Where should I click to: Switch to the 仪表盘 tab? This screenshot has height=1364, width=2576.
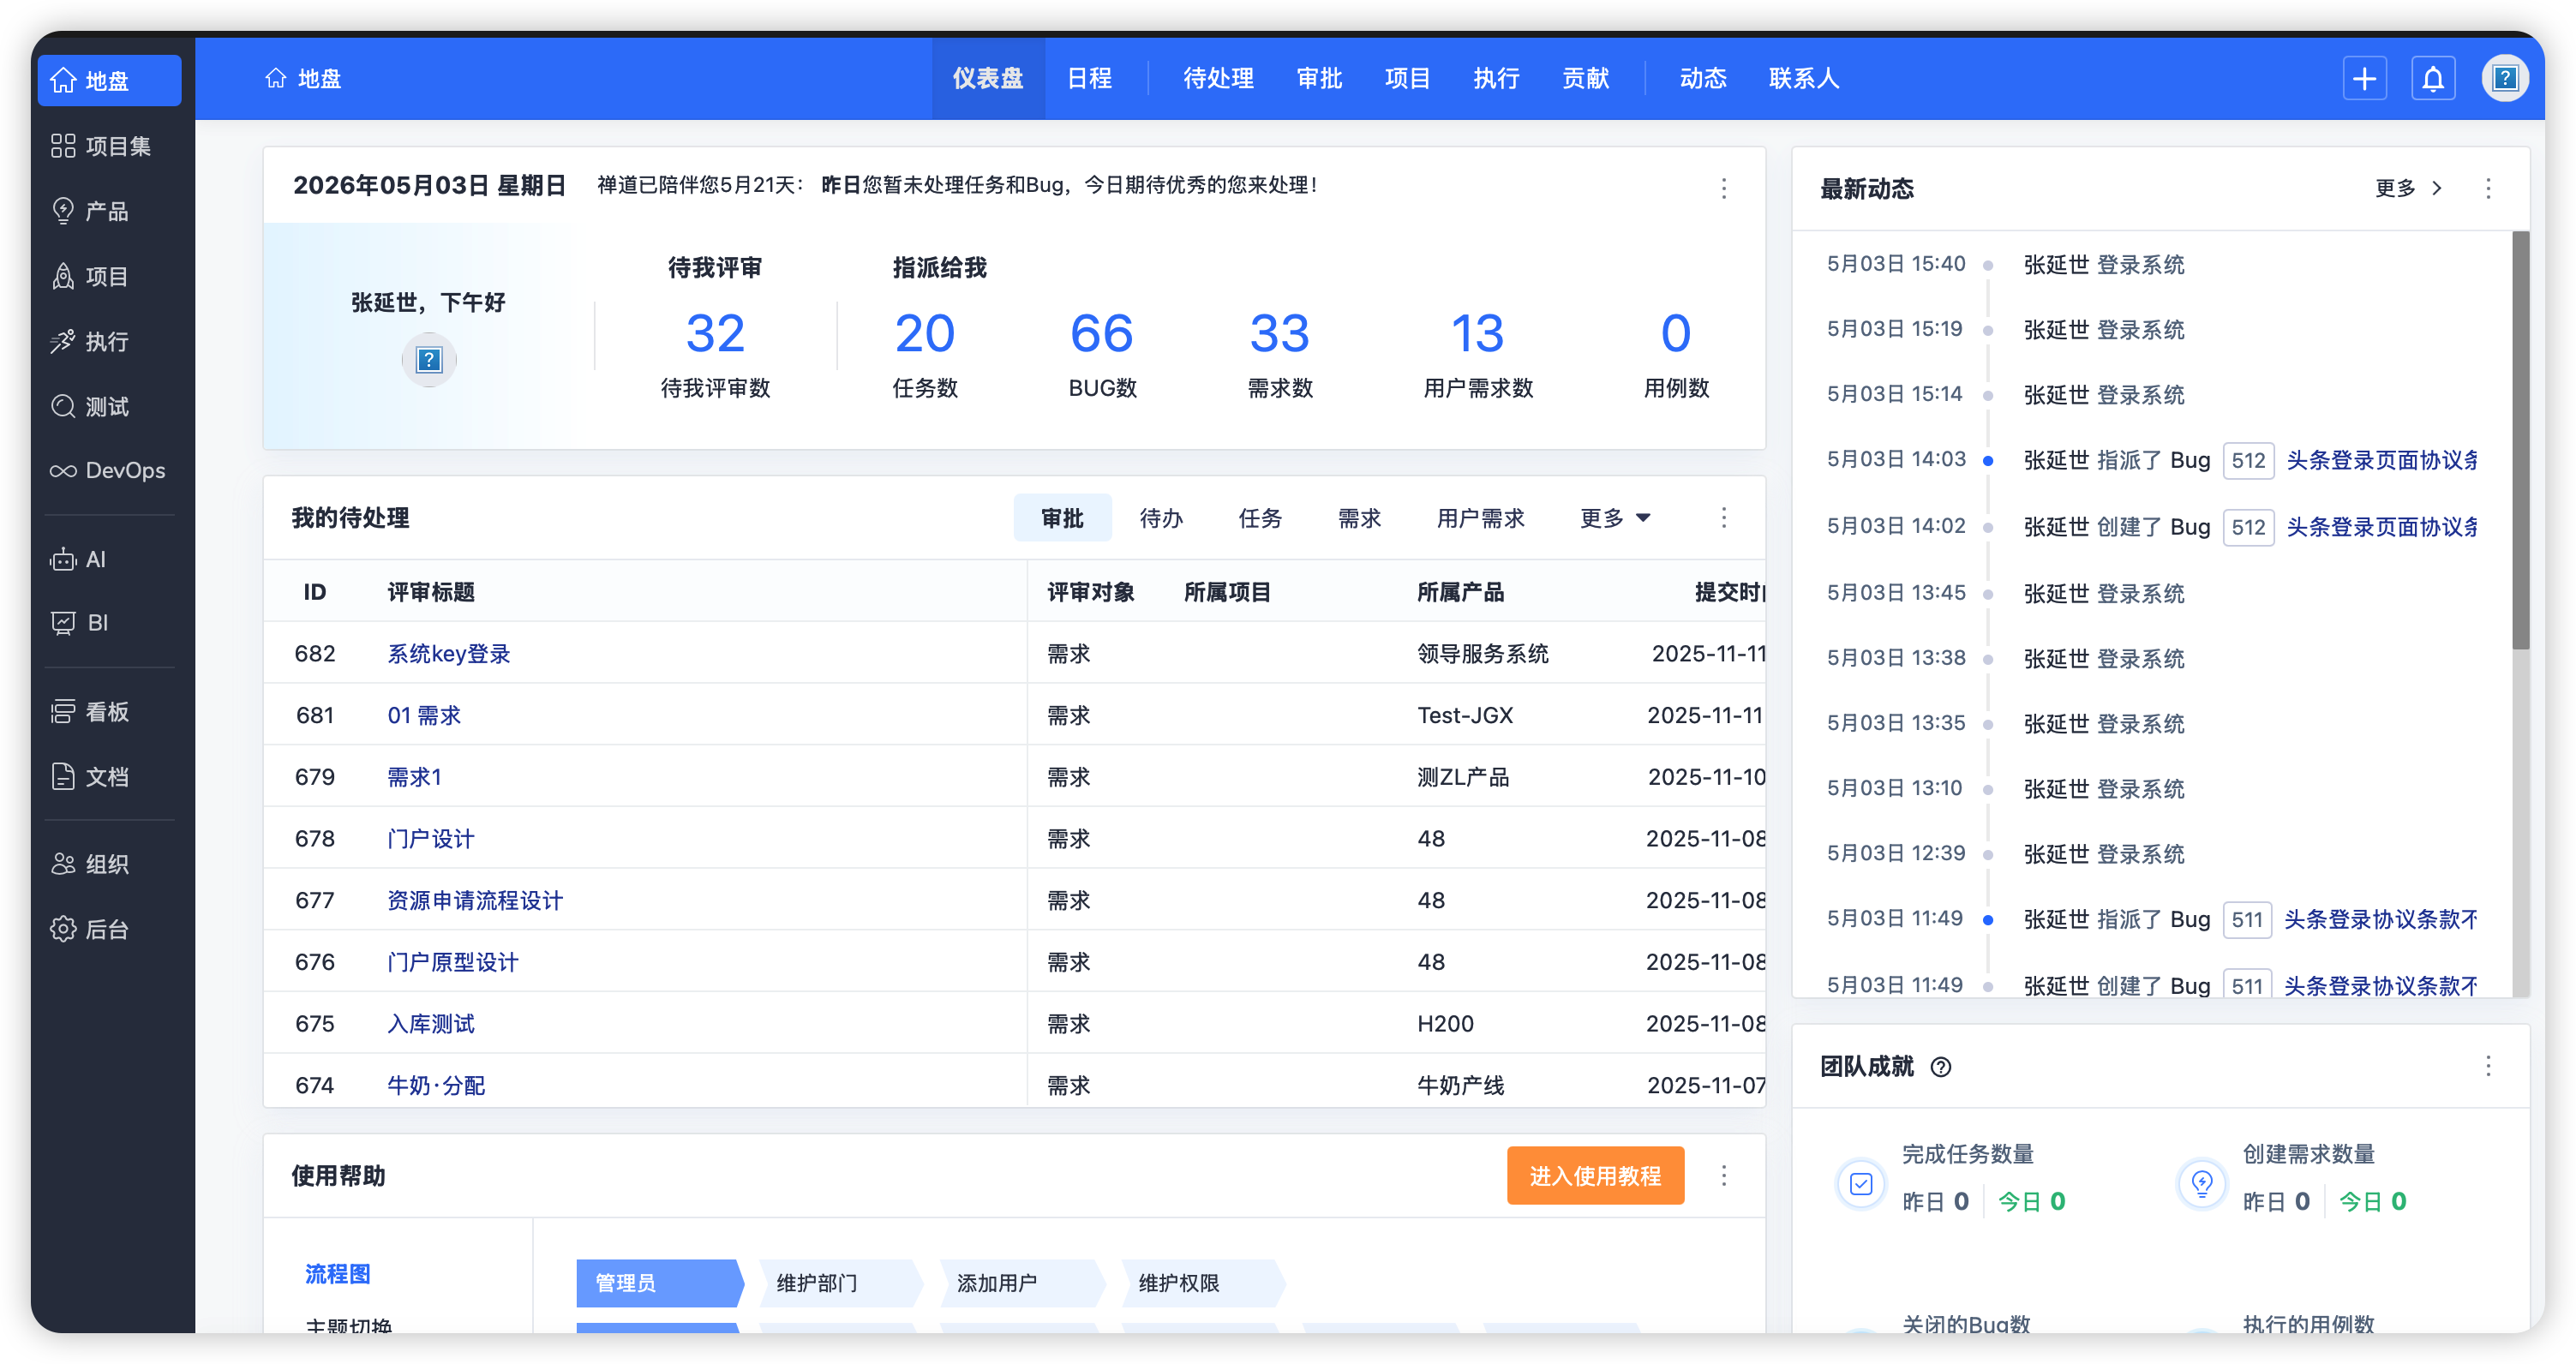tap(988, 78)
